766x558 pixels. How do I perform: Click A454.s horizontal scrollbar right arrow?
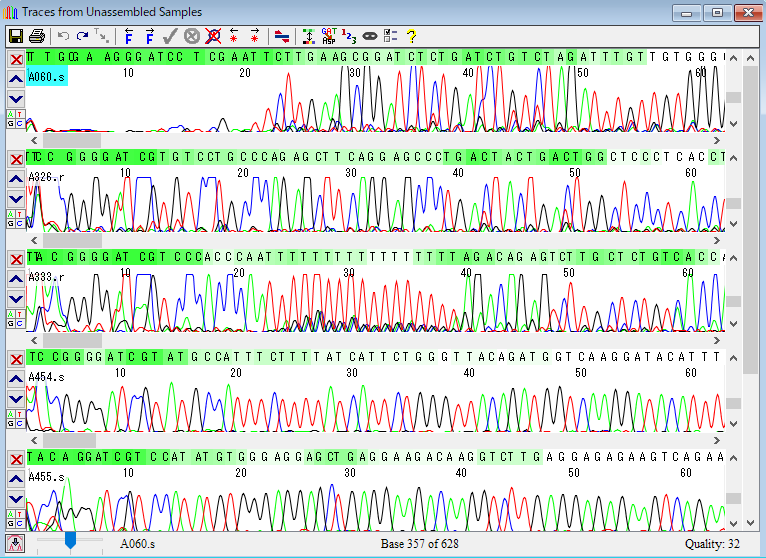coord(717,440)
